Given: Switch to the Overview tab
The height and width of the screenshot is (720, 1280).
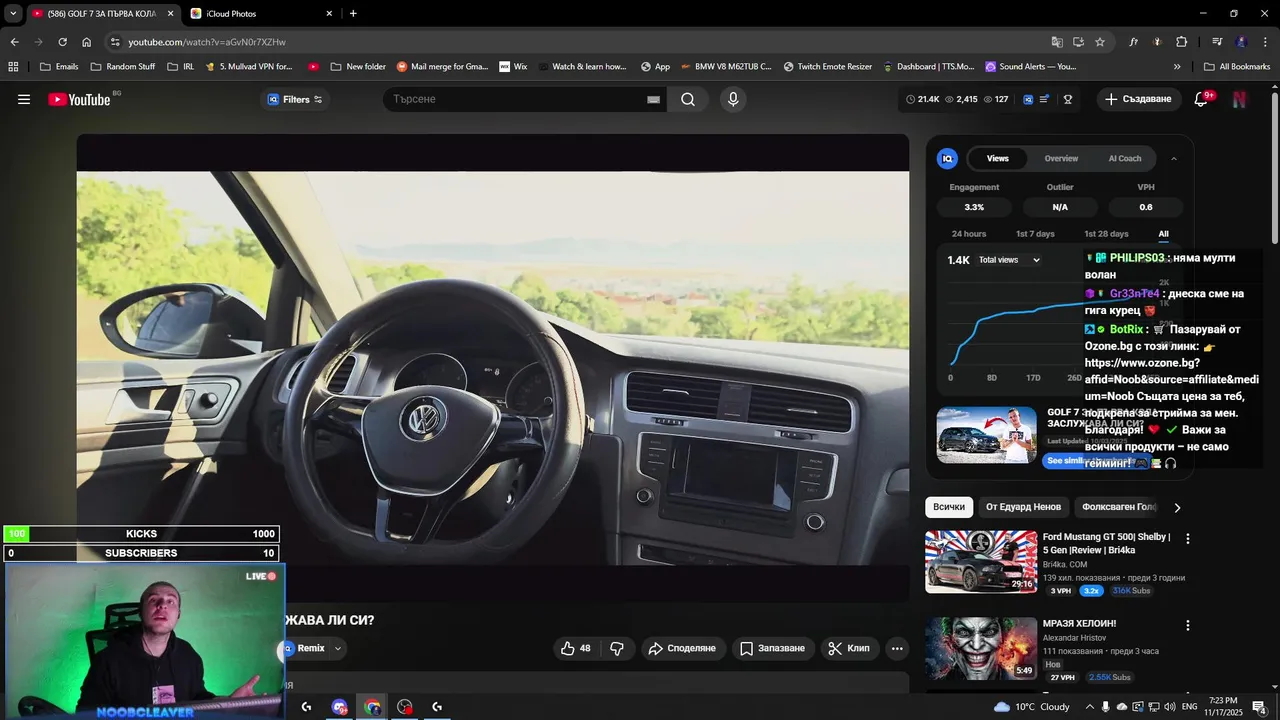Looking at the screenshot, I should (1061, 158).
